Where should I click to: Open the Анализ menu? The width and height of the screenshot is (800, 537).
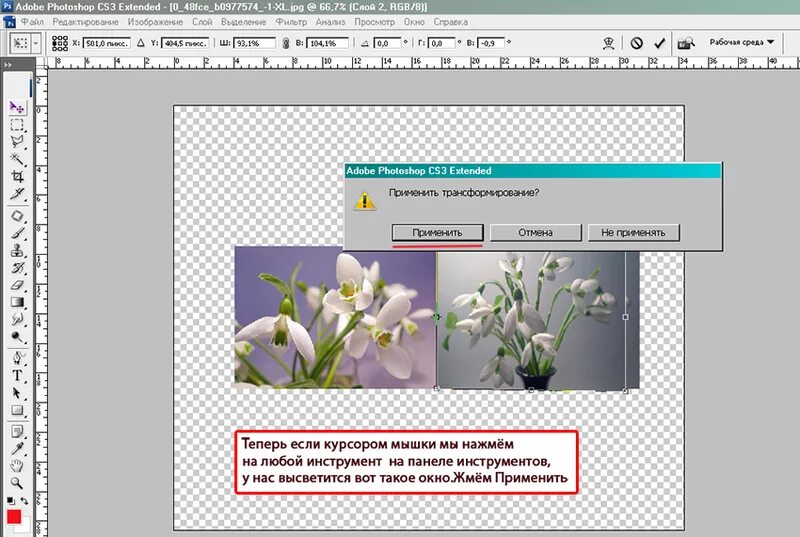tap(330, 22)
